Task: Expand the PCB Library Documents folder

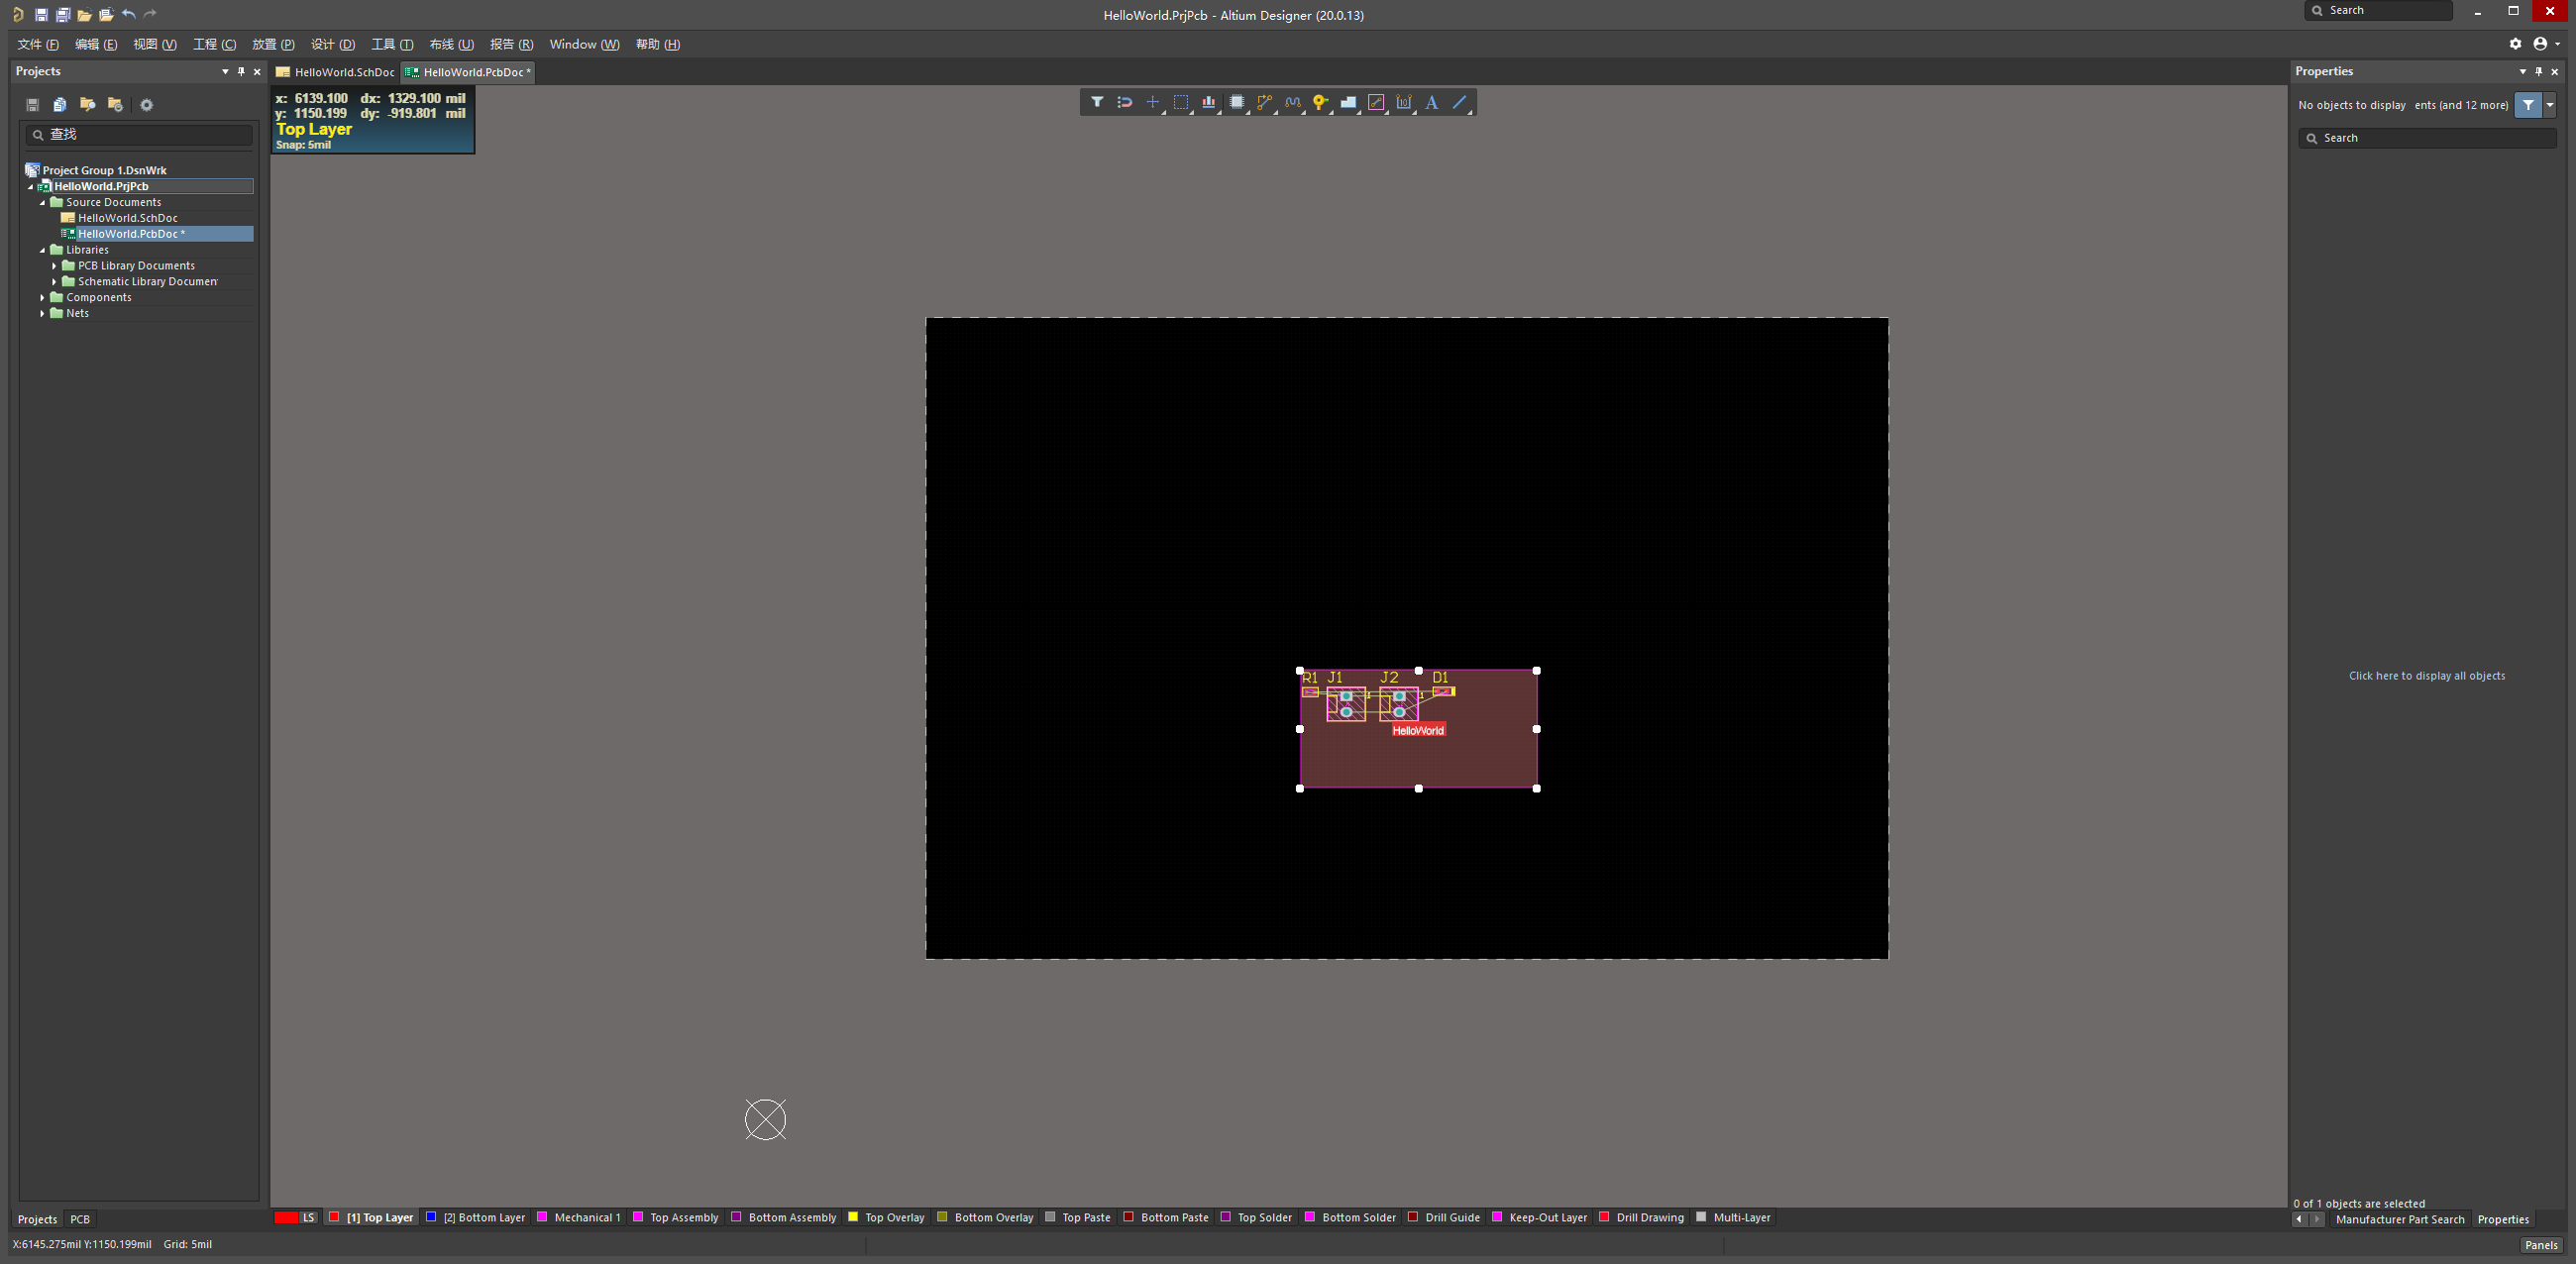Action: pyautogui.click(x=55, y=266)
